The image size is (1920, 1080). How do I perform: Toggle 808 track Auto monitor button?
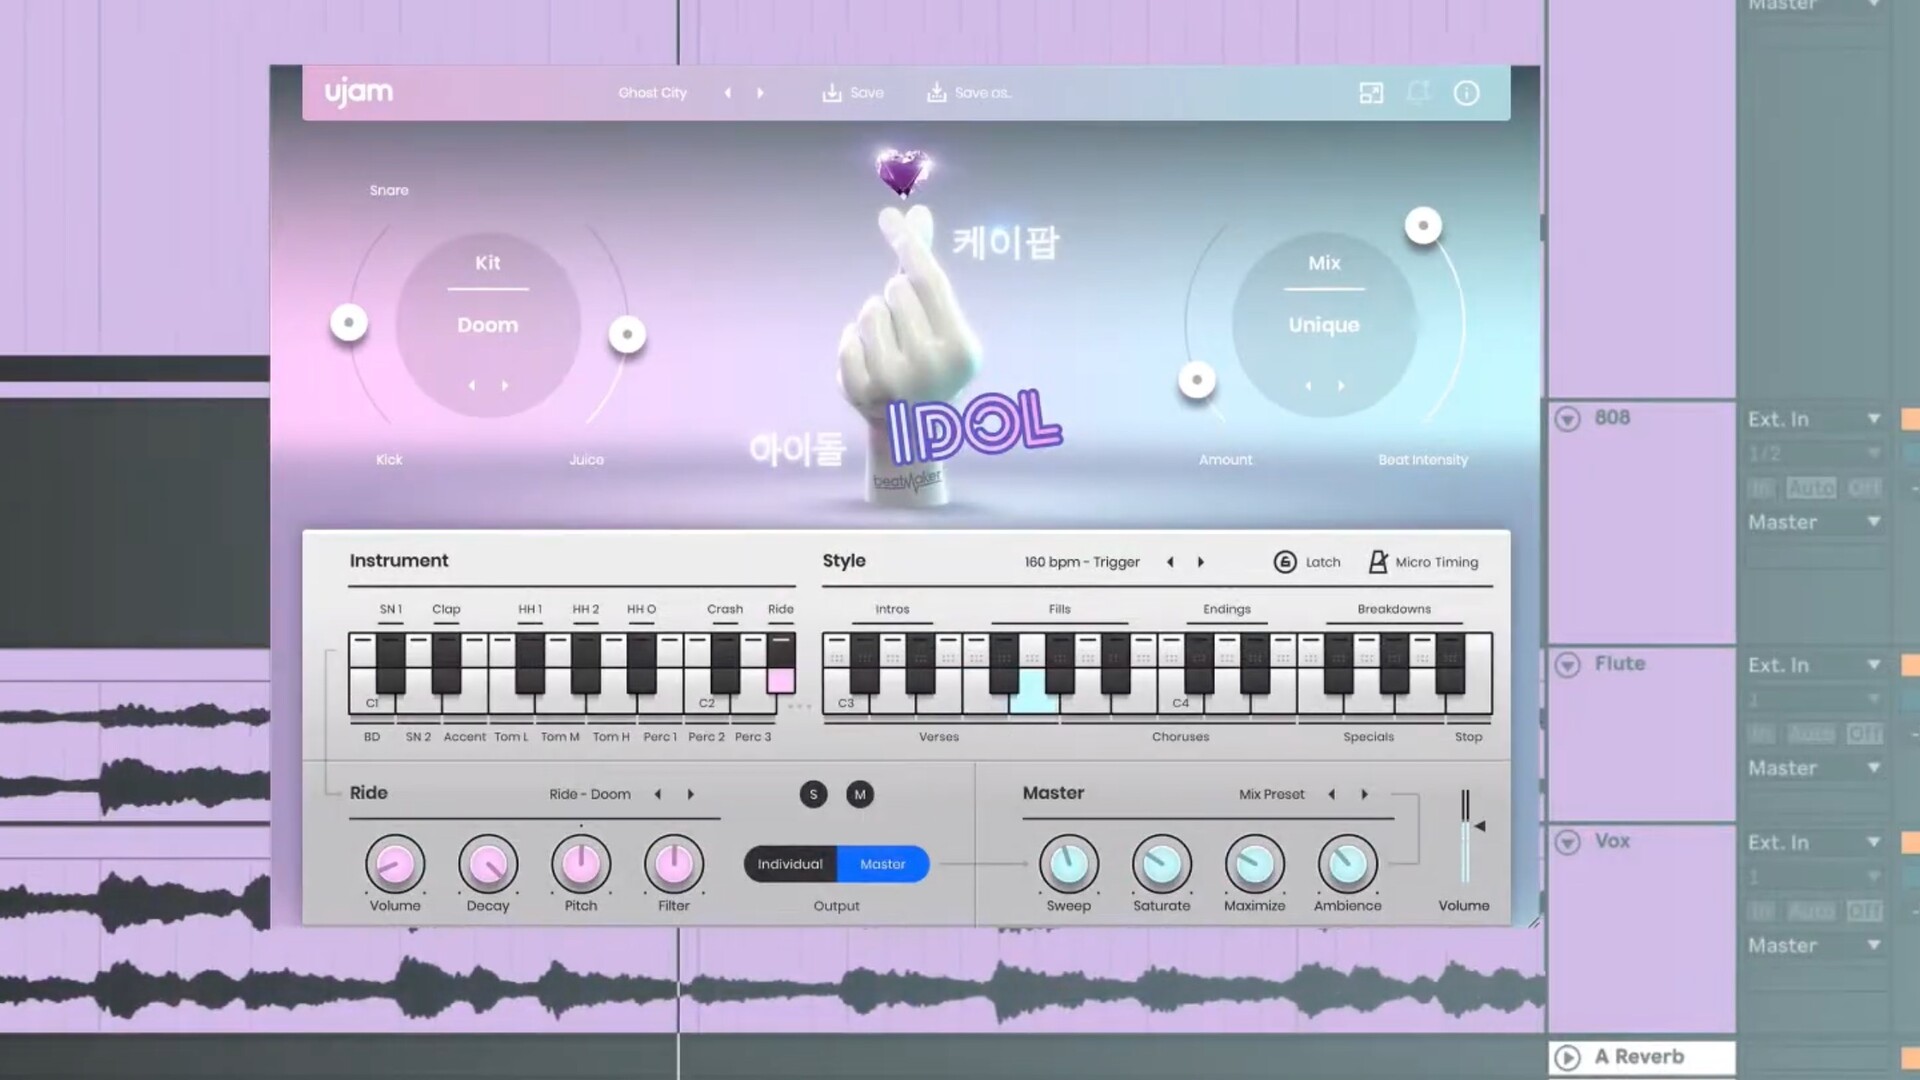coord(1811,488)
